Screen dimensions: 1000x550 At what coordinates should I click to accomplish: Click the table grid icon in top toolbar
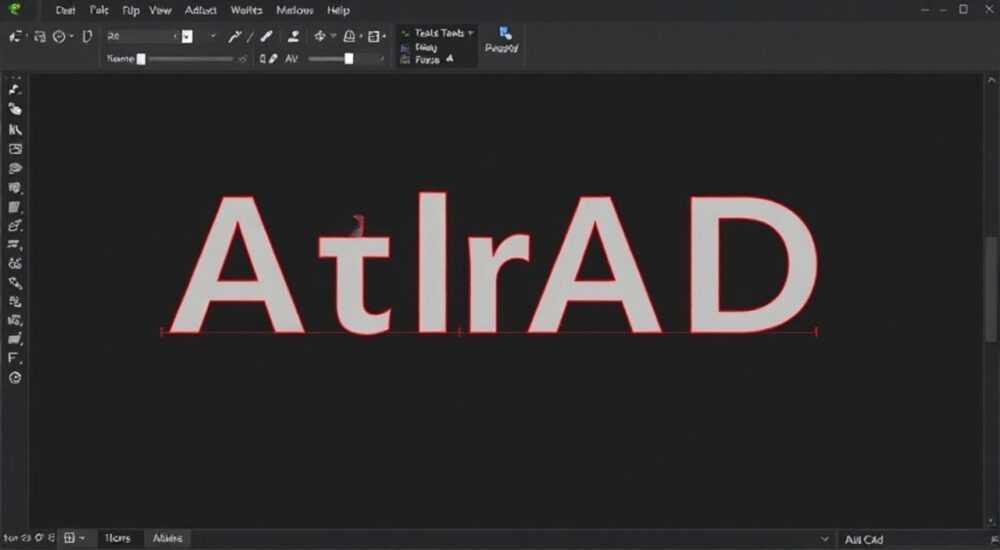[374, 36]
